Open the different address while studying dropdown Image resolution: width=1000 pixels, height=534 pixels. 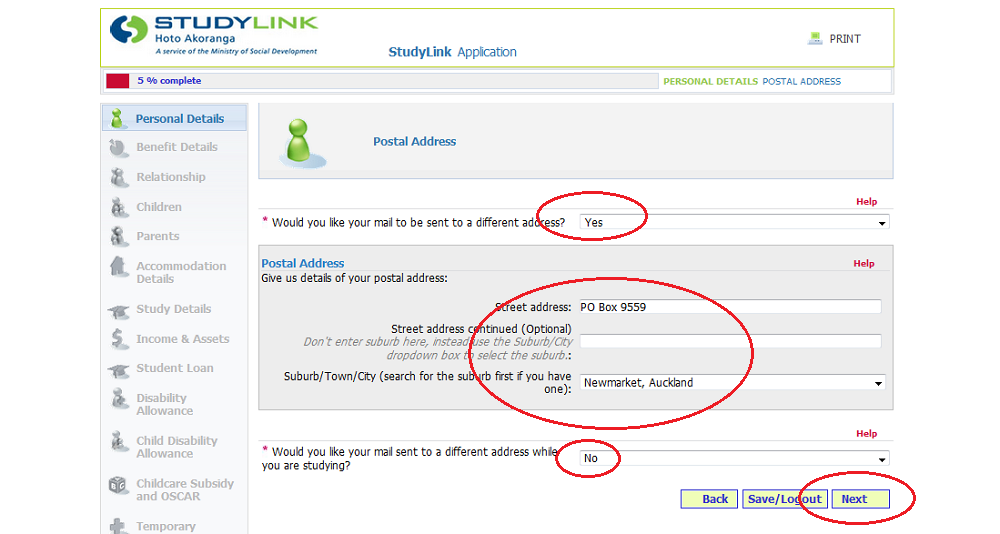(881, 459)
